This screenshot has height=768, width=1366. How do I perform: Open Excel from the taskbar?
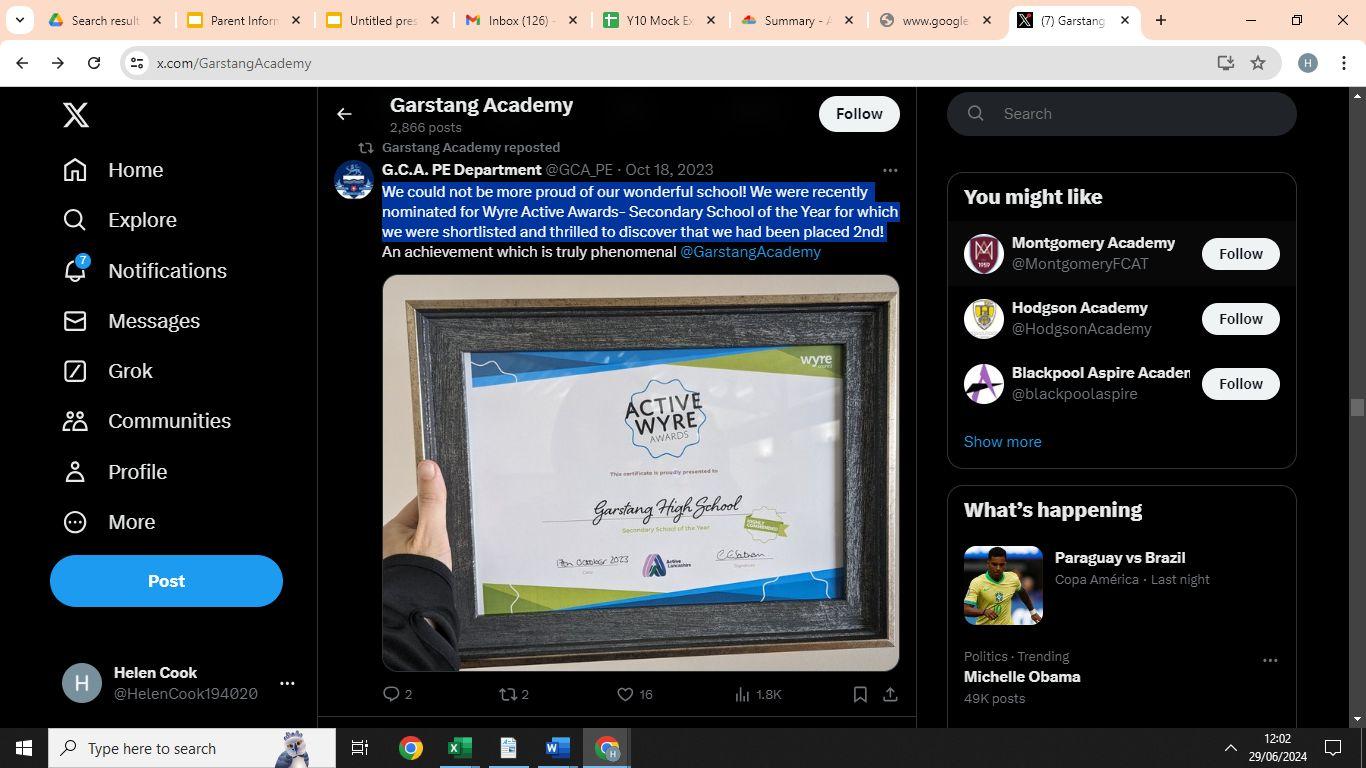(459, 748)
